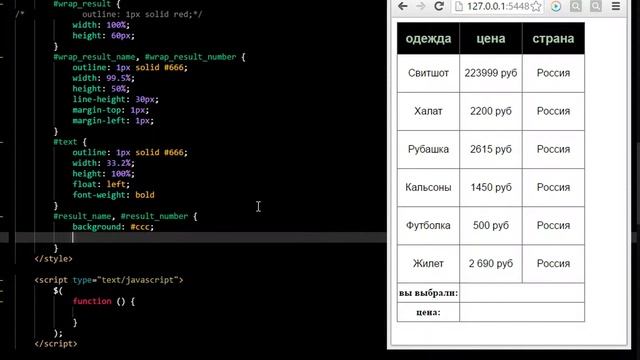Collapse the #result_name rule fold marker
This screenshot has height=360, width=640.
pyautogui.click(x=2, y=216)
